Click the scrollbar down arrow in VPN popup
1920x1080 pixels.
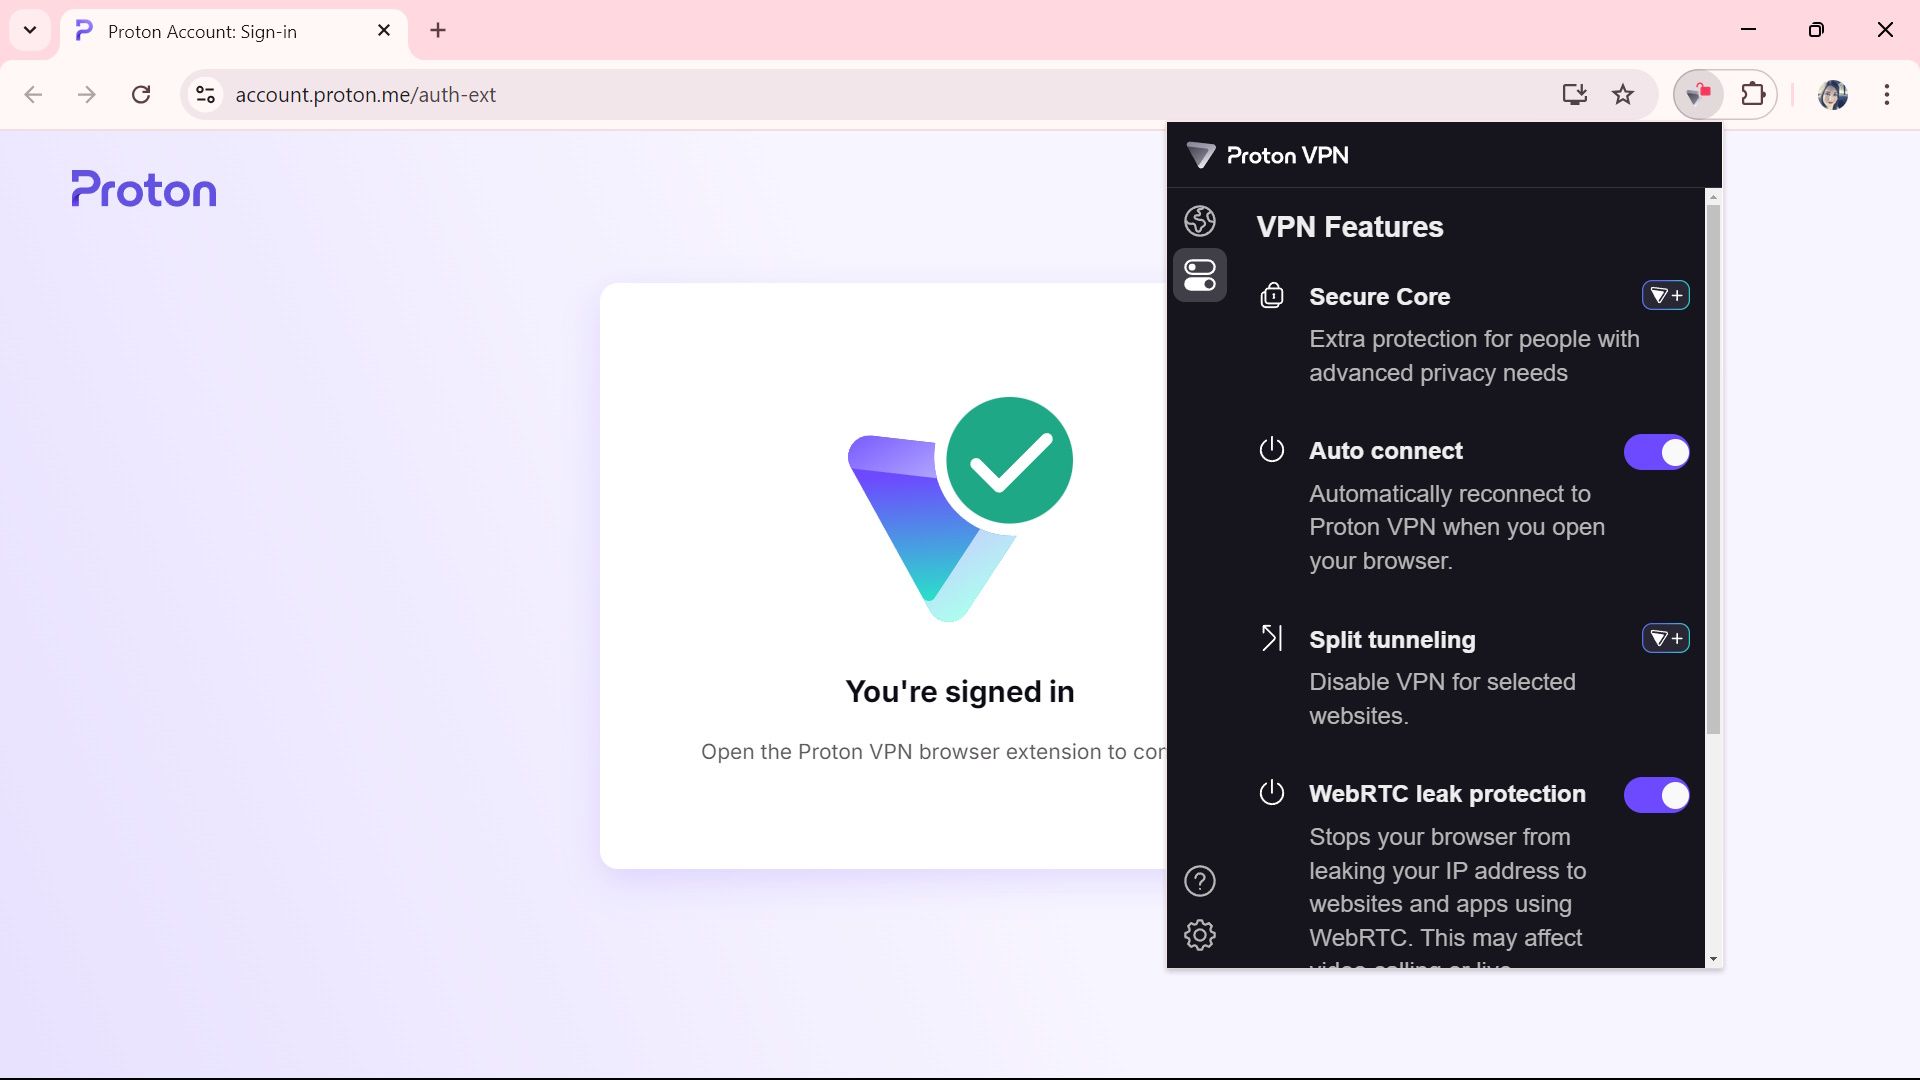pos(1713,959)
